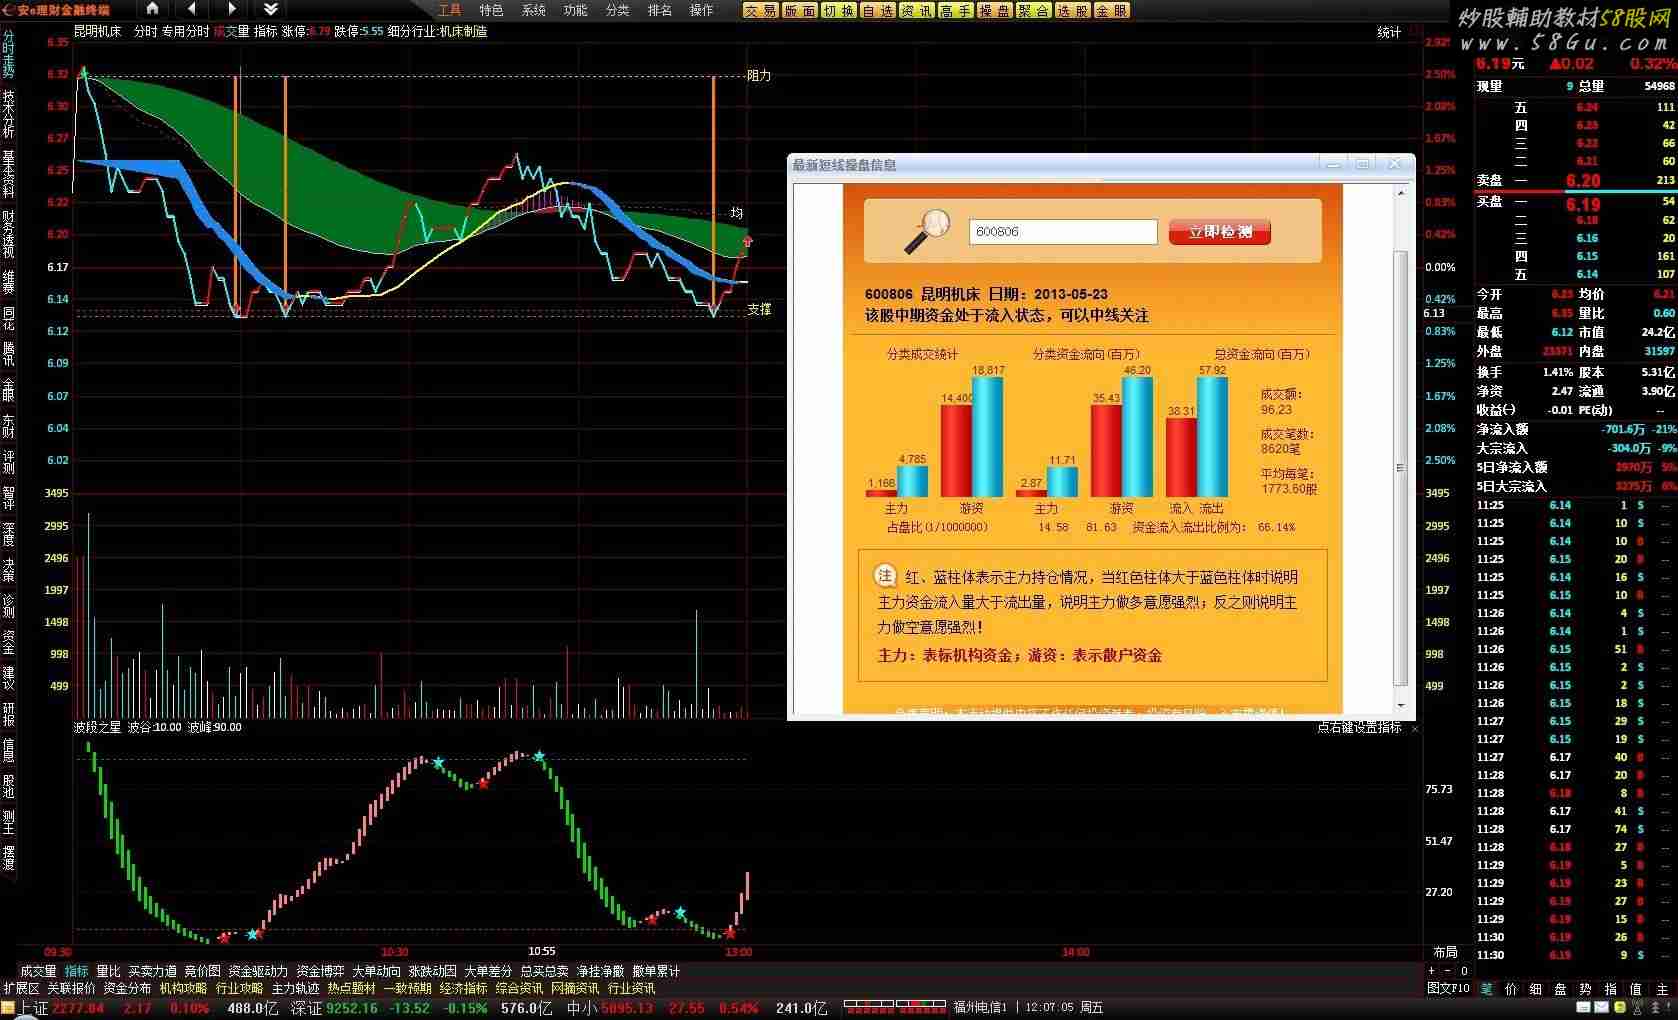The image size is (1678, 1020).
Task: Click the 操盘 toolbar button
Action: tap(995, 10)
